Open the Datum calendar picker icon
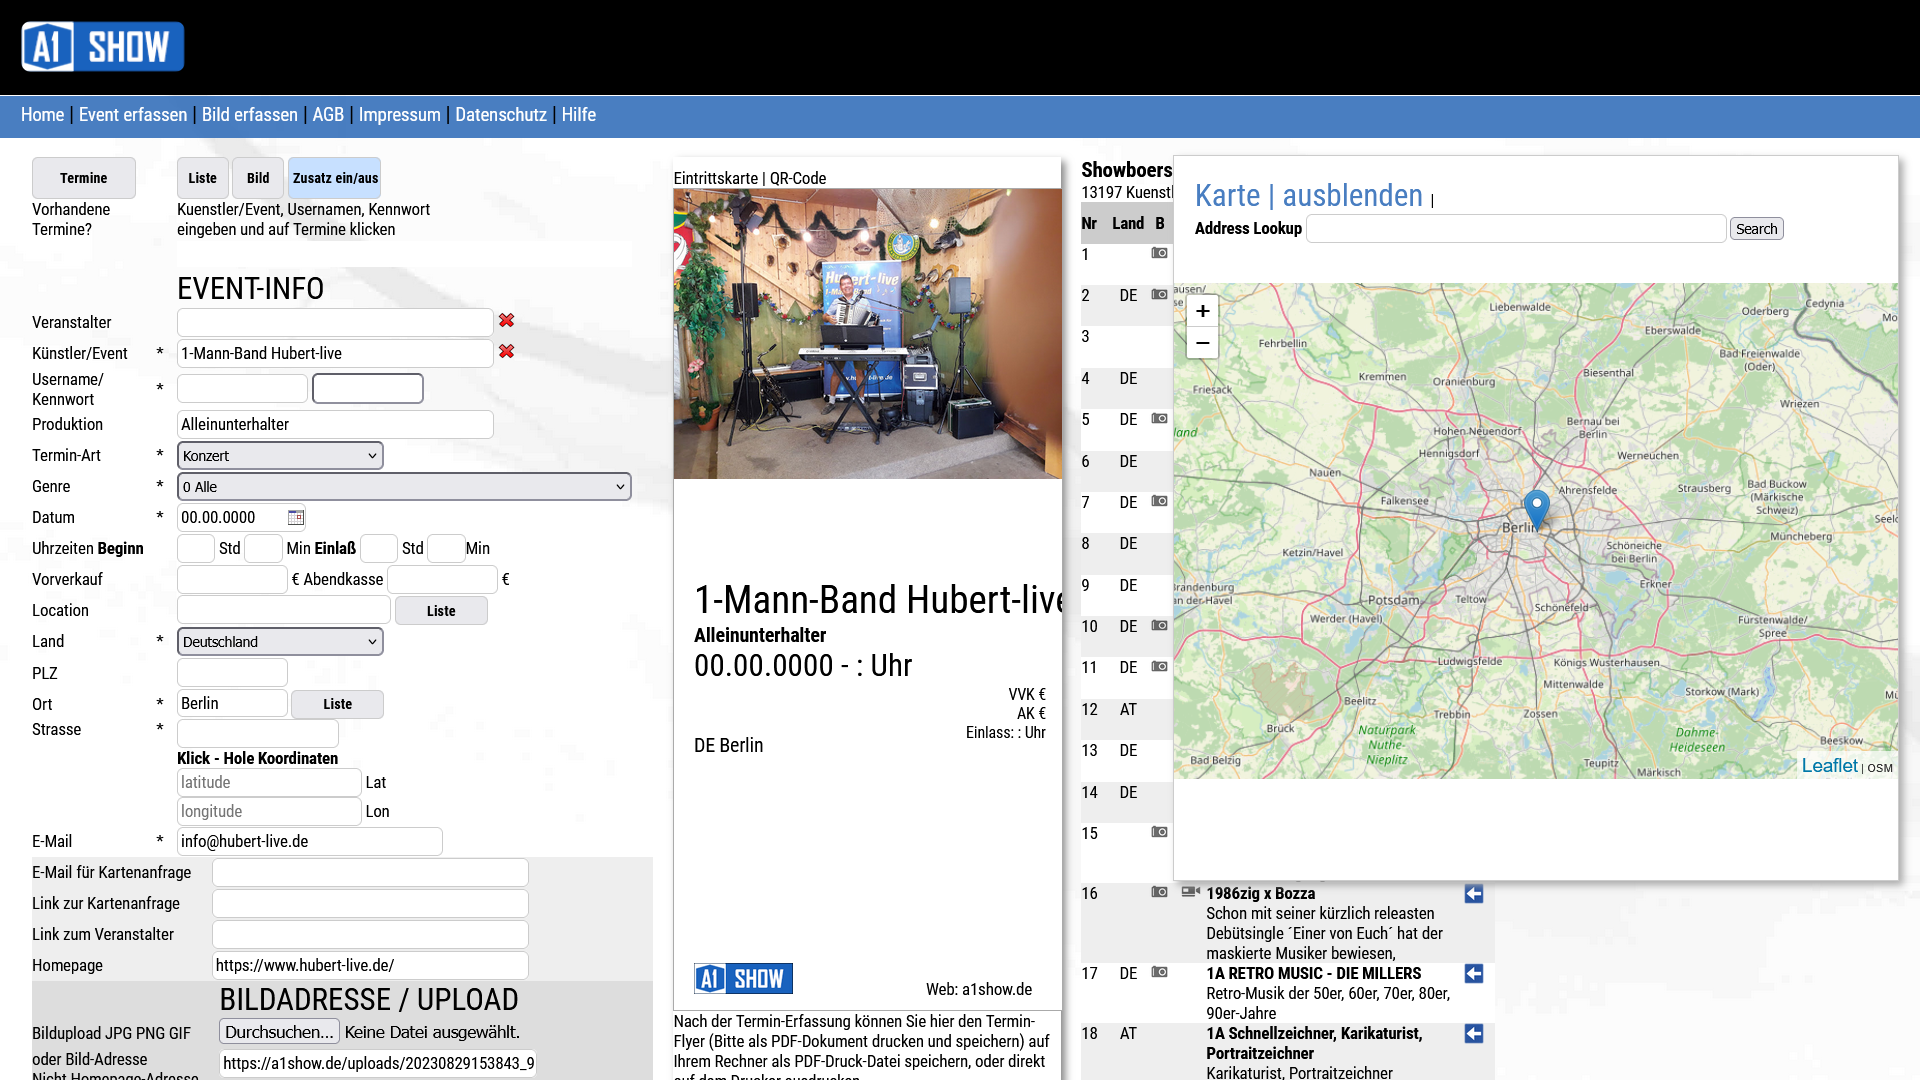1920x1080 pixels. [296, 517]
